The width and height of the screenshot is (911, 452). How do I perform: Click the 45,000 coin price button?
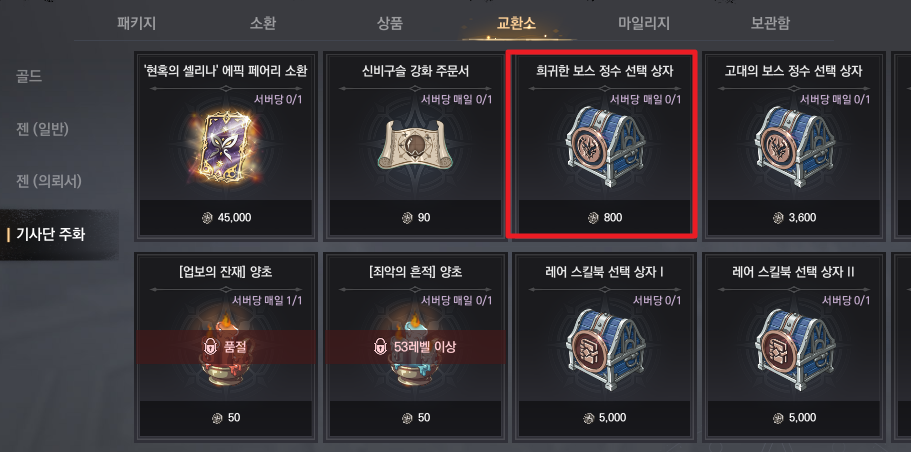click(226, 218)
